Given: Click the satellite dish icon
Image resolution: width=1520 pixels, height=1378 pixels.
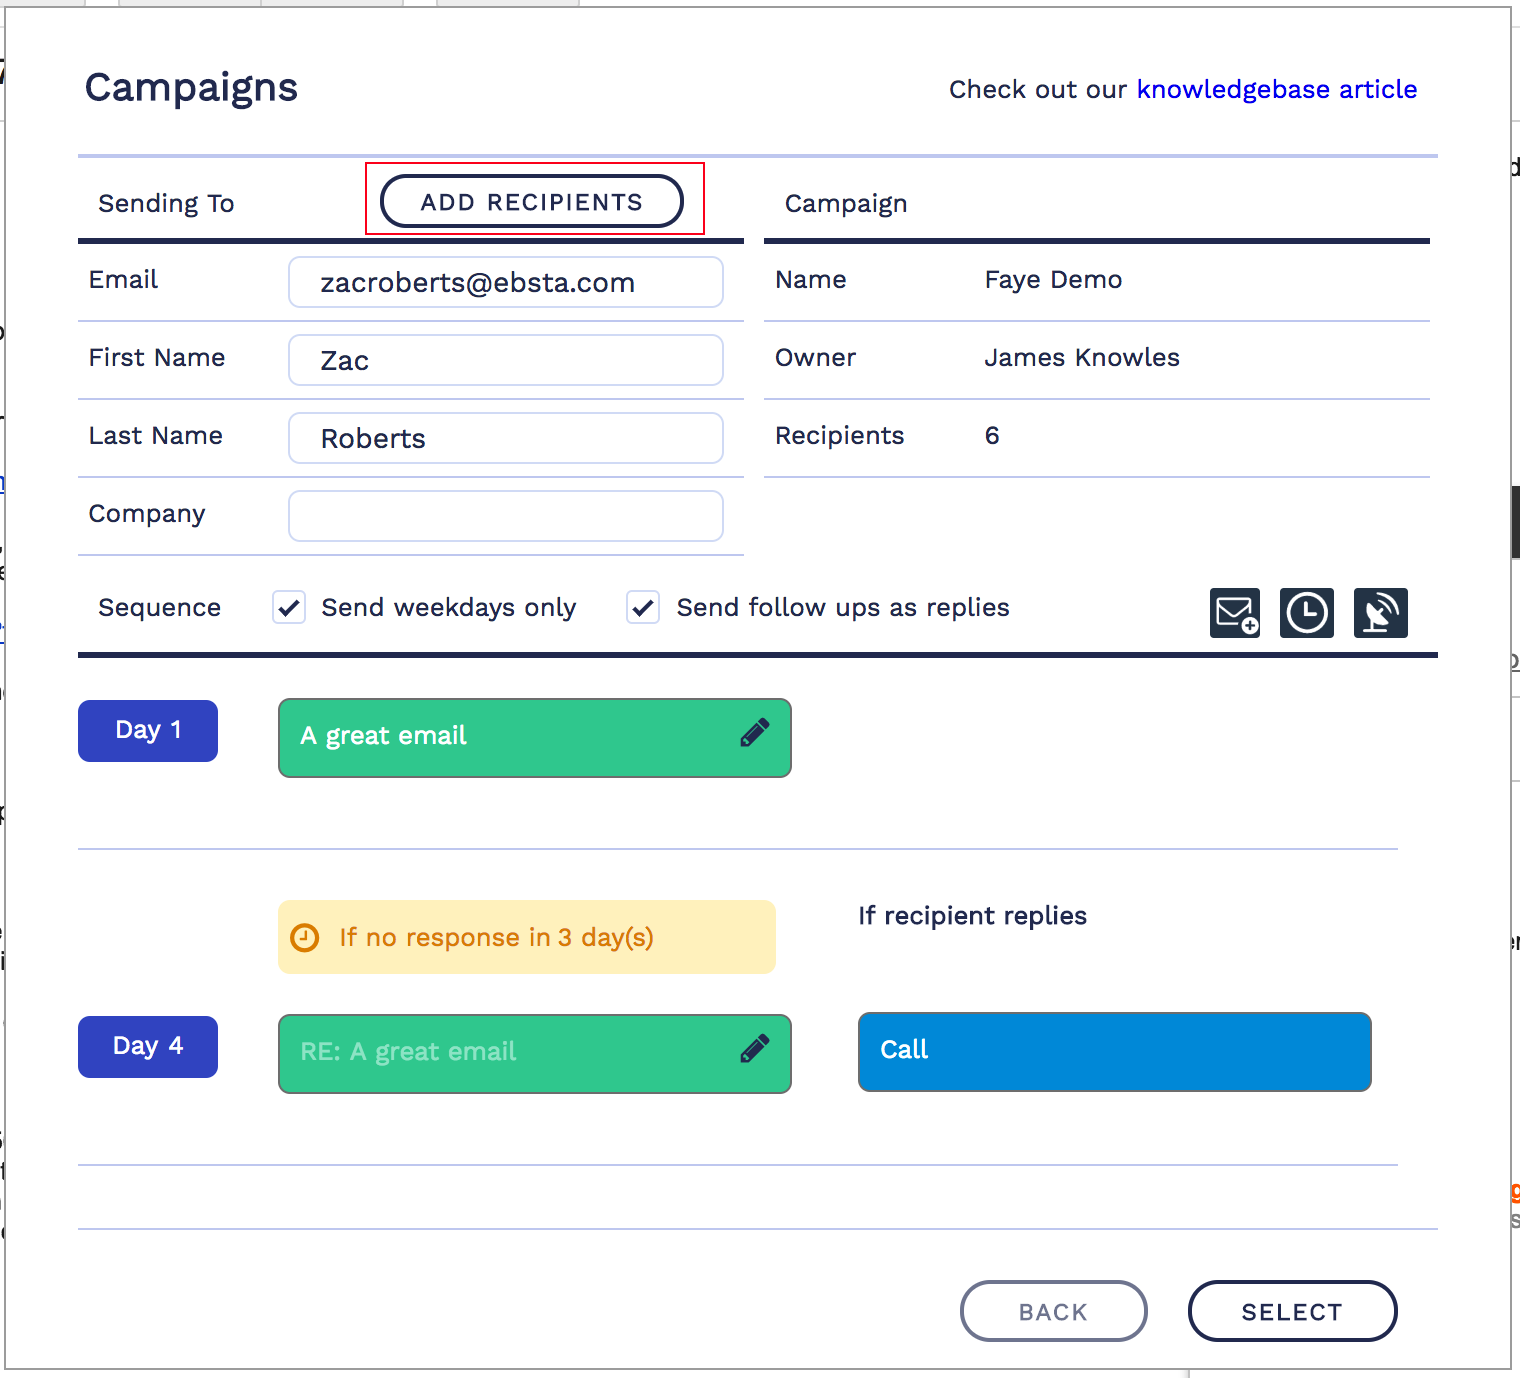Looking at the screenshot, I should 1380,613.
